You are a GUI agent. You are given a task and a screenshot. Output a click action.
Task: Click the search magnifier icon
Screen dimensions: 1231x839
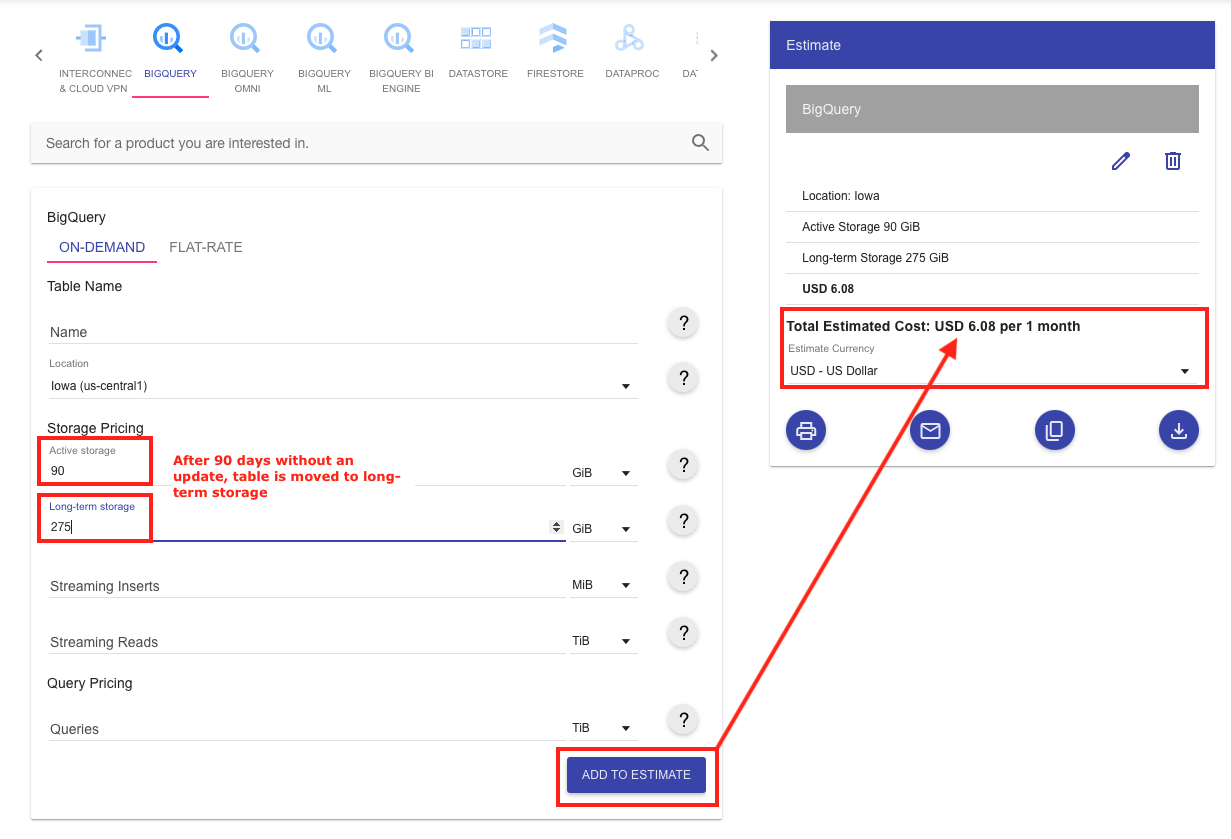[x=700, y=143]
